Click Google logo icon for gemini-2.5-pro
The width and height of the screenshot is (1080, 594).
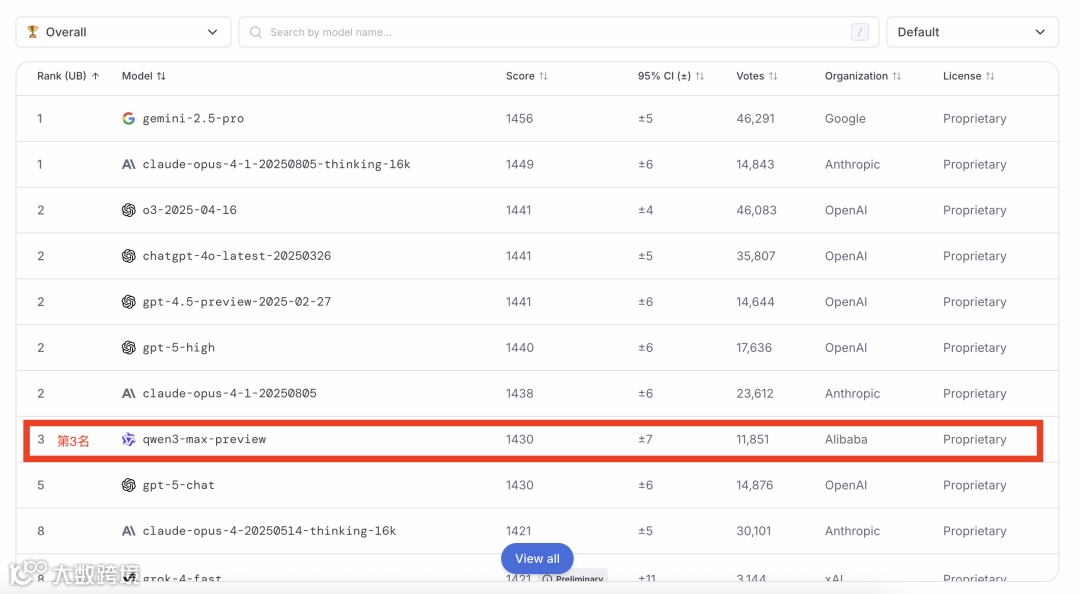coord(128,119)
